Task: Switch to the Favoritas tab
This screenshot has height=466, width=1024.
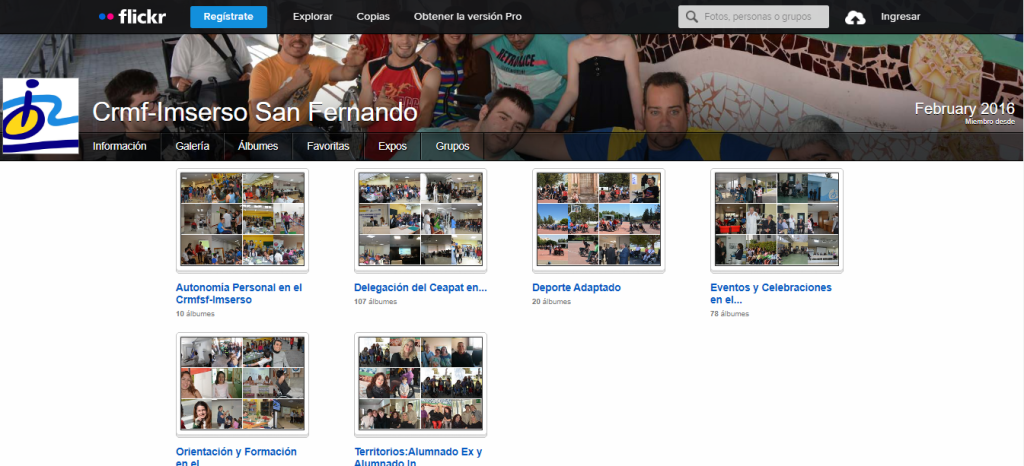Action: (328, 146)
